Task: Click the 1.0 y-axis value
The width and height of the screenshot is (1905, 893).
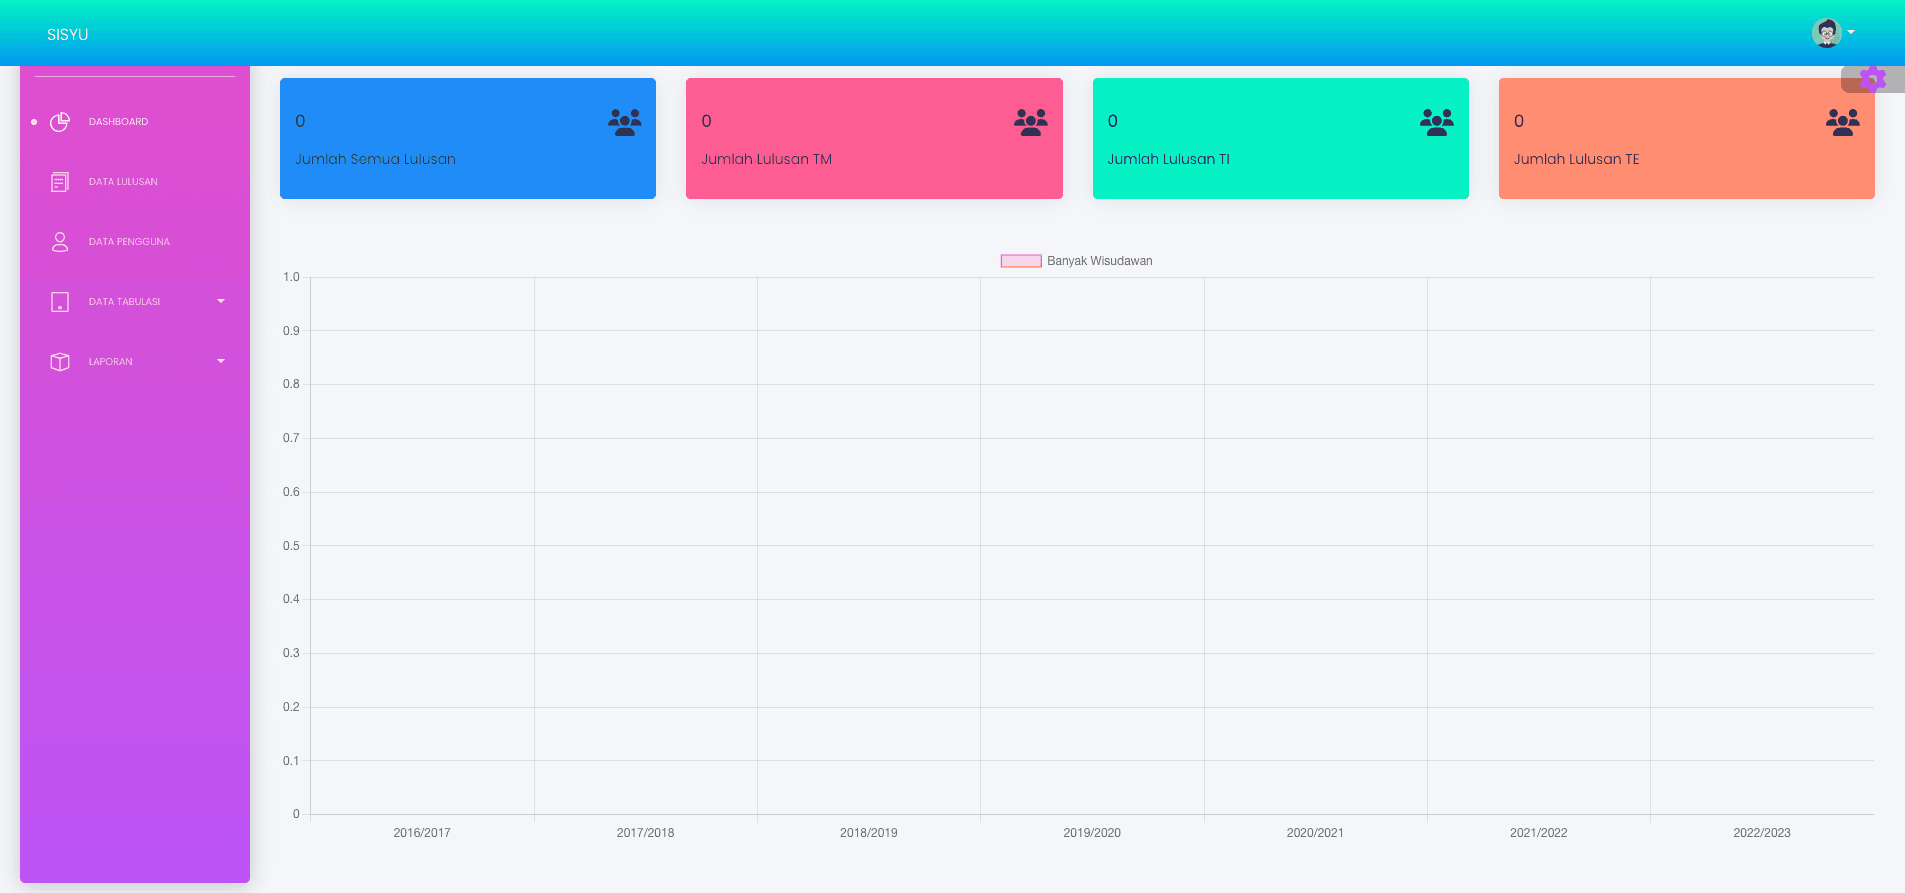Action: pyautogui.click(x=291, y=277)
